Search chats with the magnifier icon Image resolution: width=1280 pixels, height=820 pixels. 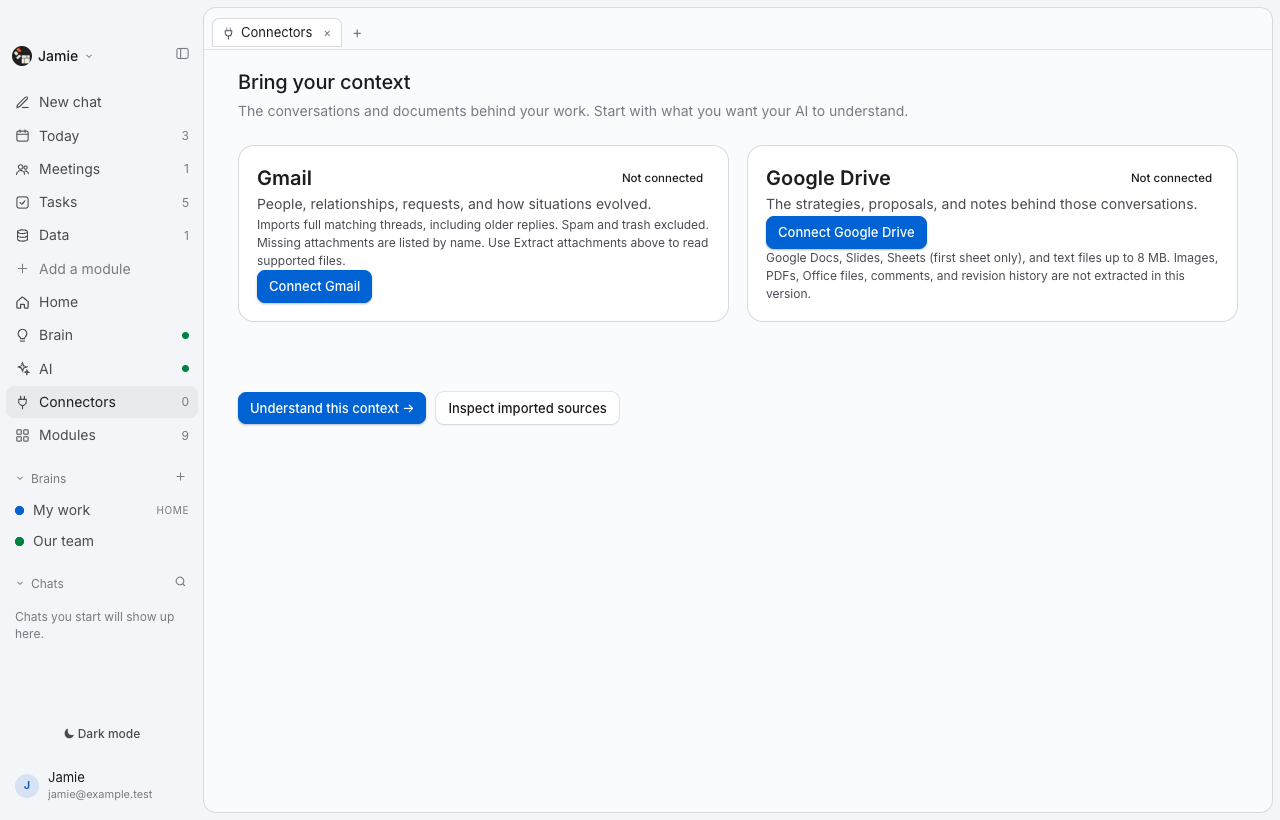pyautogui.click(x=181, y=582)
